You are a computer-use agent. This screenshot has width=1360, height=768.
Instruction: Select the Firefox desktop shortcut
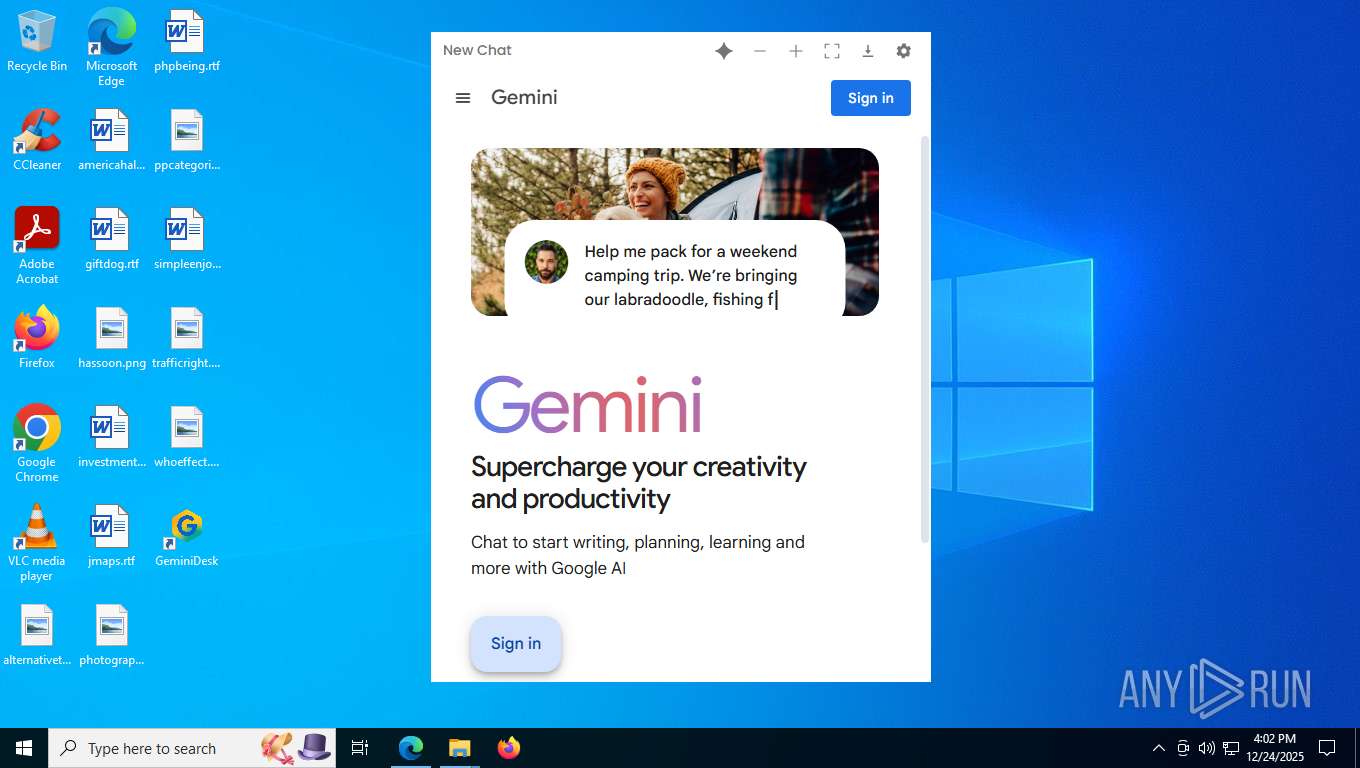point(37,338)
